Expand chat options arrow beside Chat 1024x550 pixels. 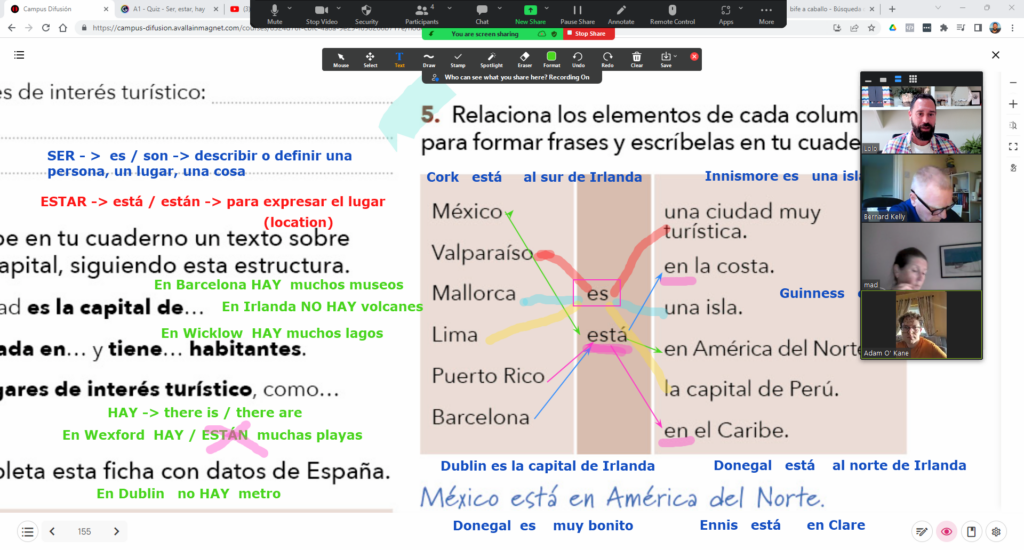click(500, 8)
